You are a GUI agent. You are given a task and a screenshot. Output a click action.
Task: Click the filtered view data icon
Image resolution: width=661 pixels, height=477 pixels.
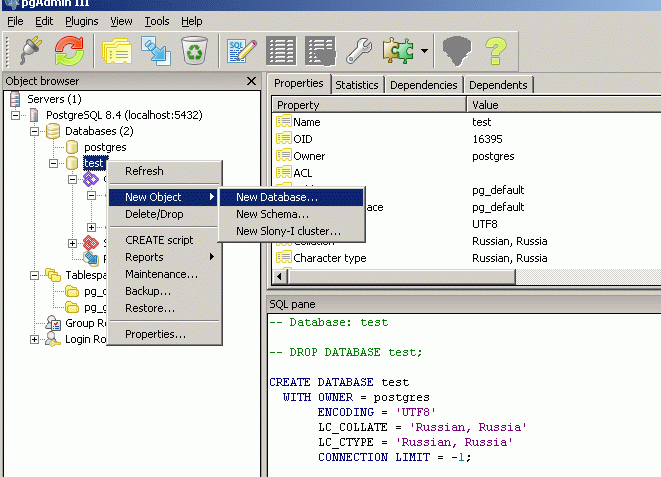pos(320,51)
